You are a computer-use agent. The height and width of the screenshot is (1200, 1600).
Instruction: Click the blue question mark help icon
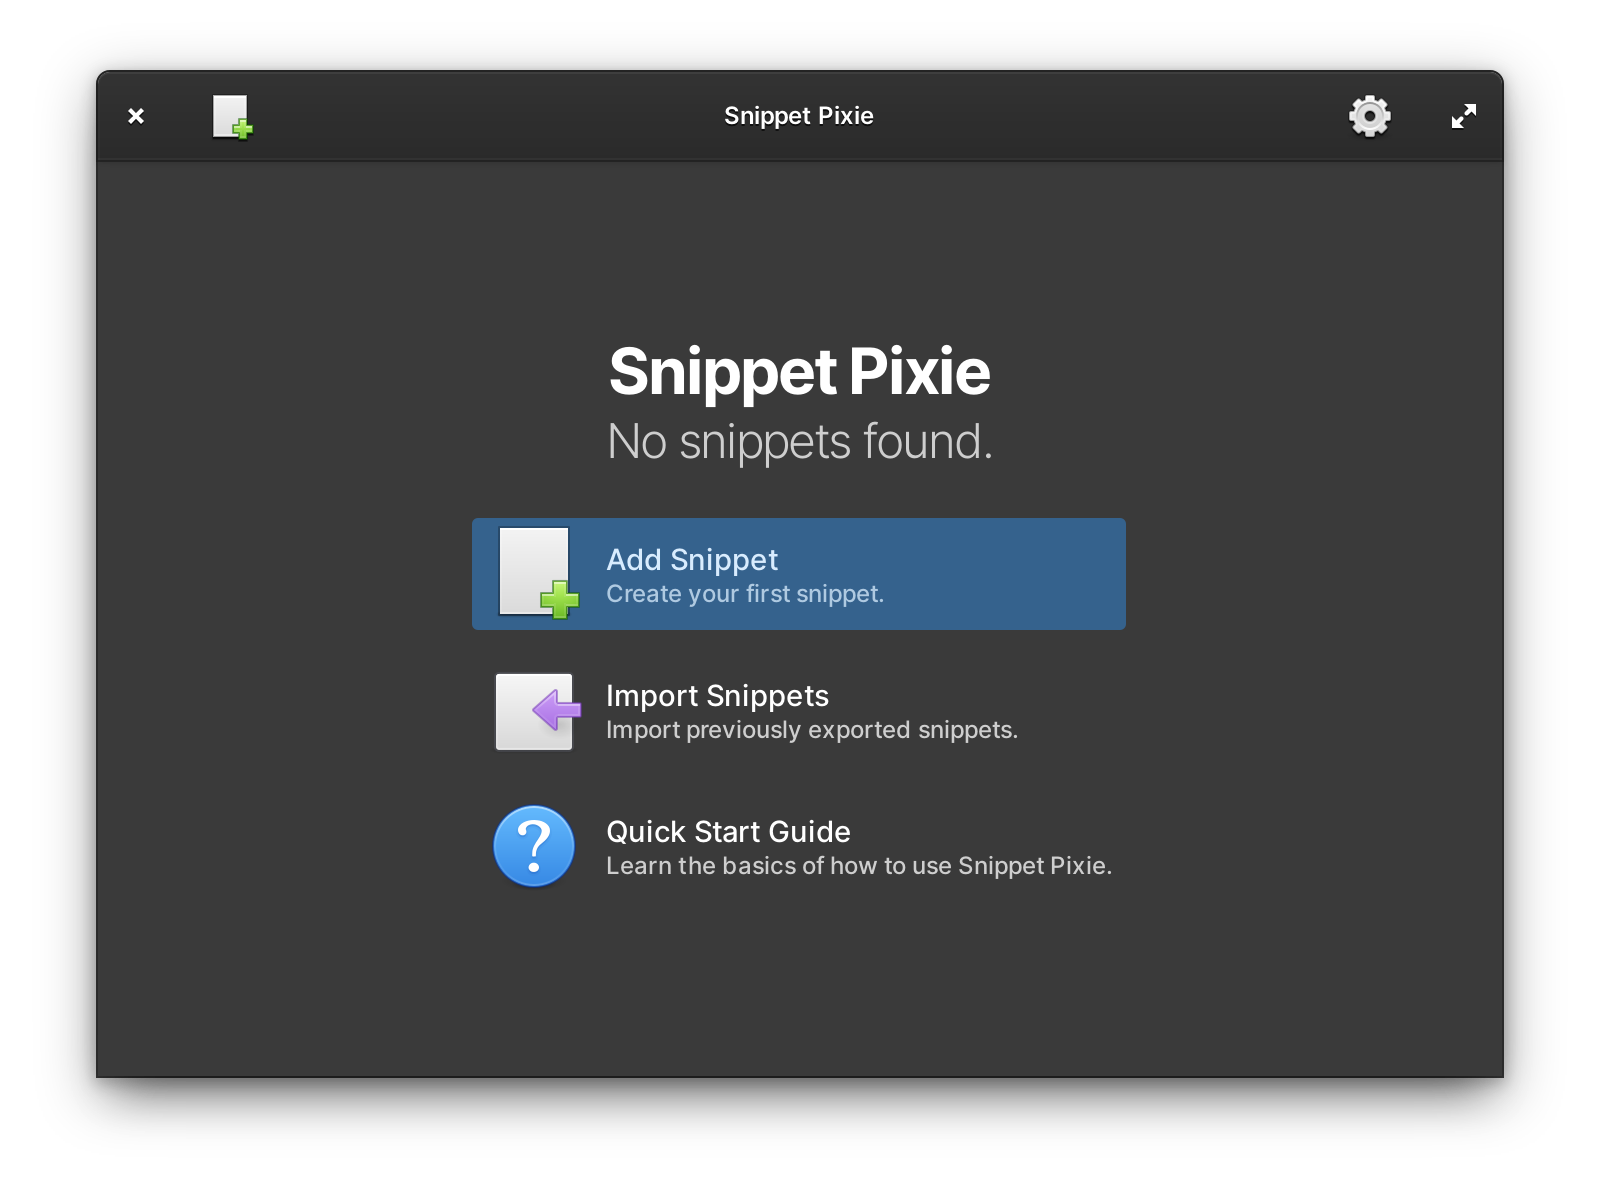(534, 846)
